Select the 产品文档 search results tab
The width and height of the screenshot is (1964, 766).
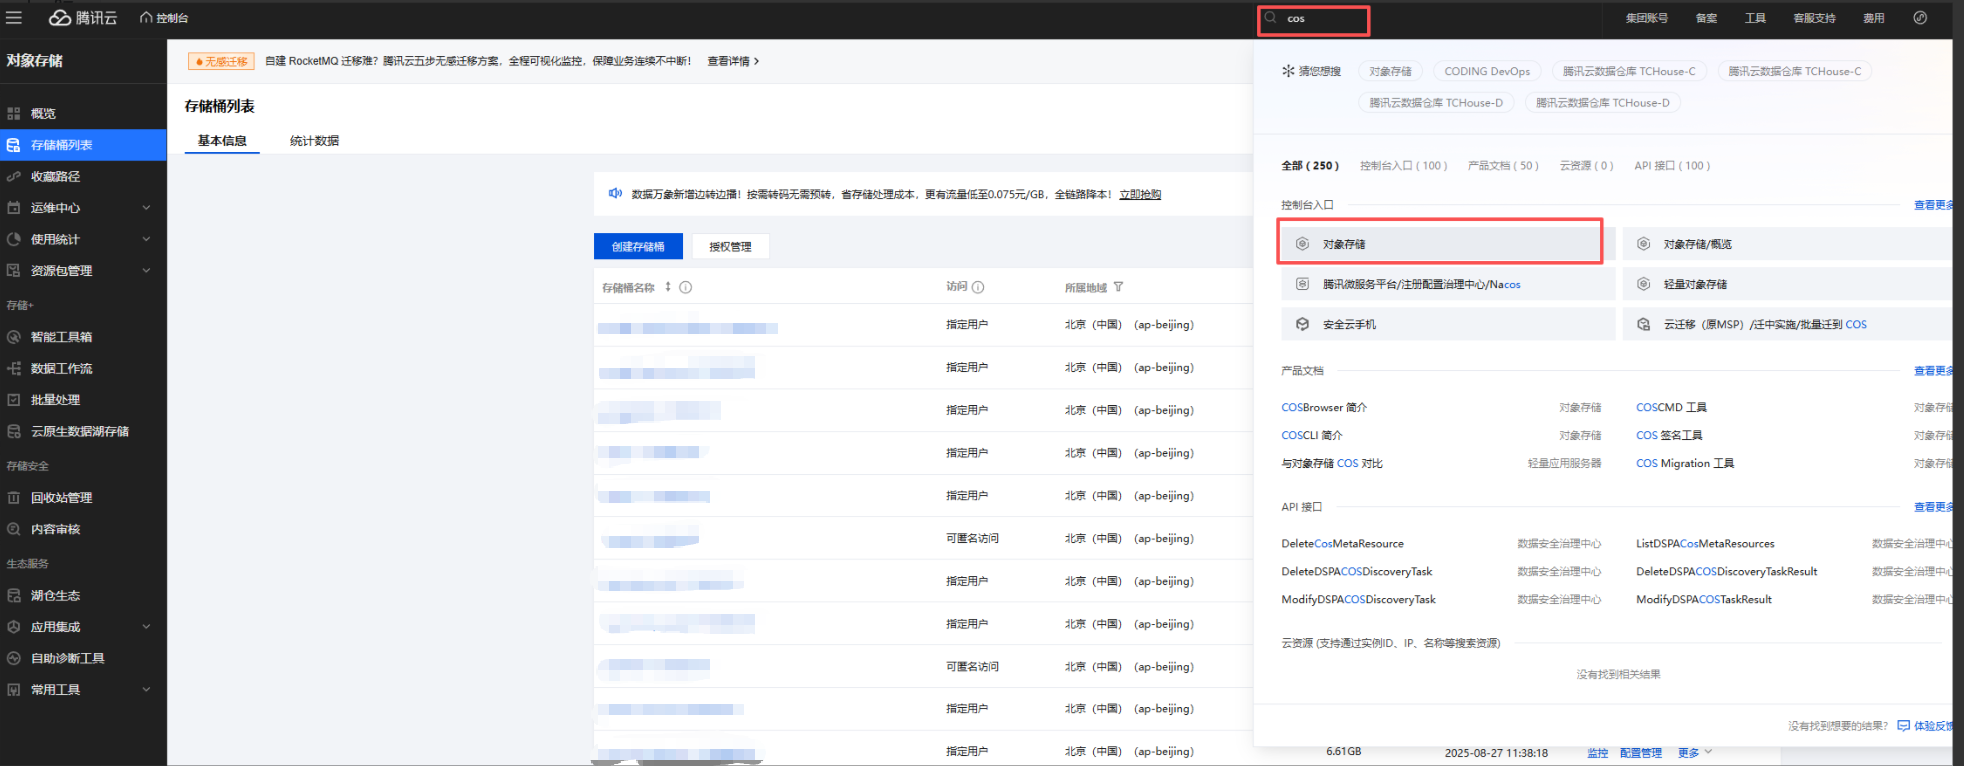[x=1502, y=166]
